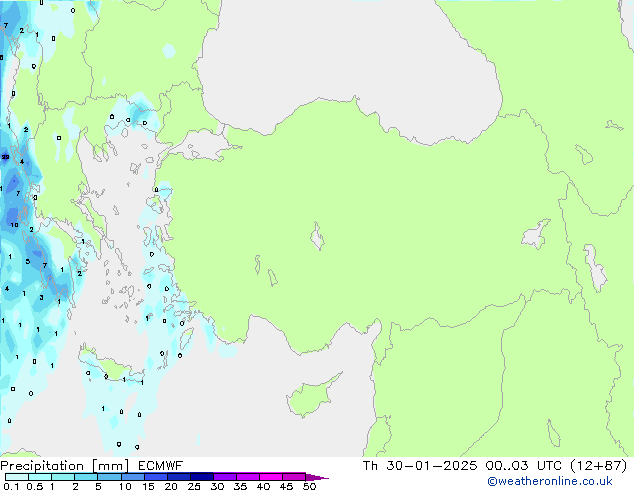This screenshot has width=634, height=490.
Task: Click the 10 mm precipitation value marker
Action: 14,225
